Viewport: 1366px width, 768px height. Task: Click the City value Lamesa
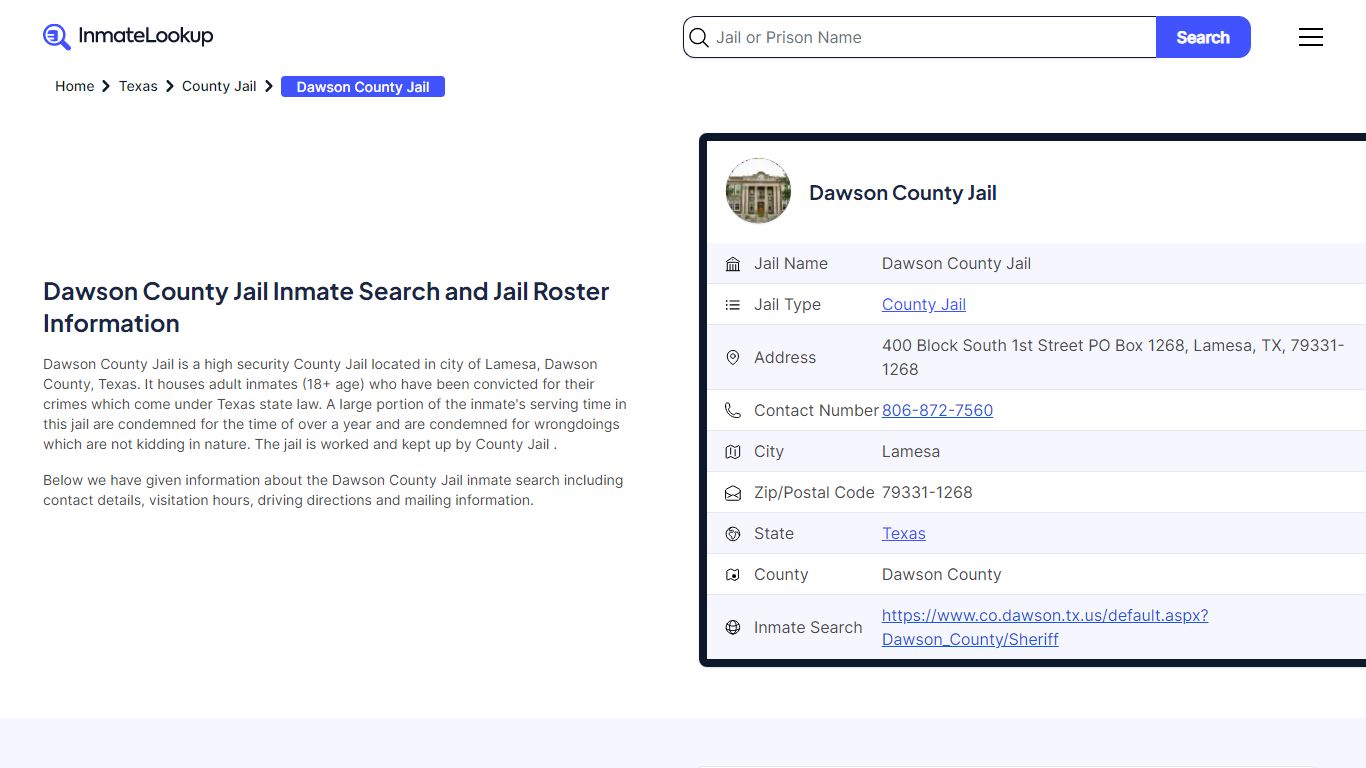[911, 451]
